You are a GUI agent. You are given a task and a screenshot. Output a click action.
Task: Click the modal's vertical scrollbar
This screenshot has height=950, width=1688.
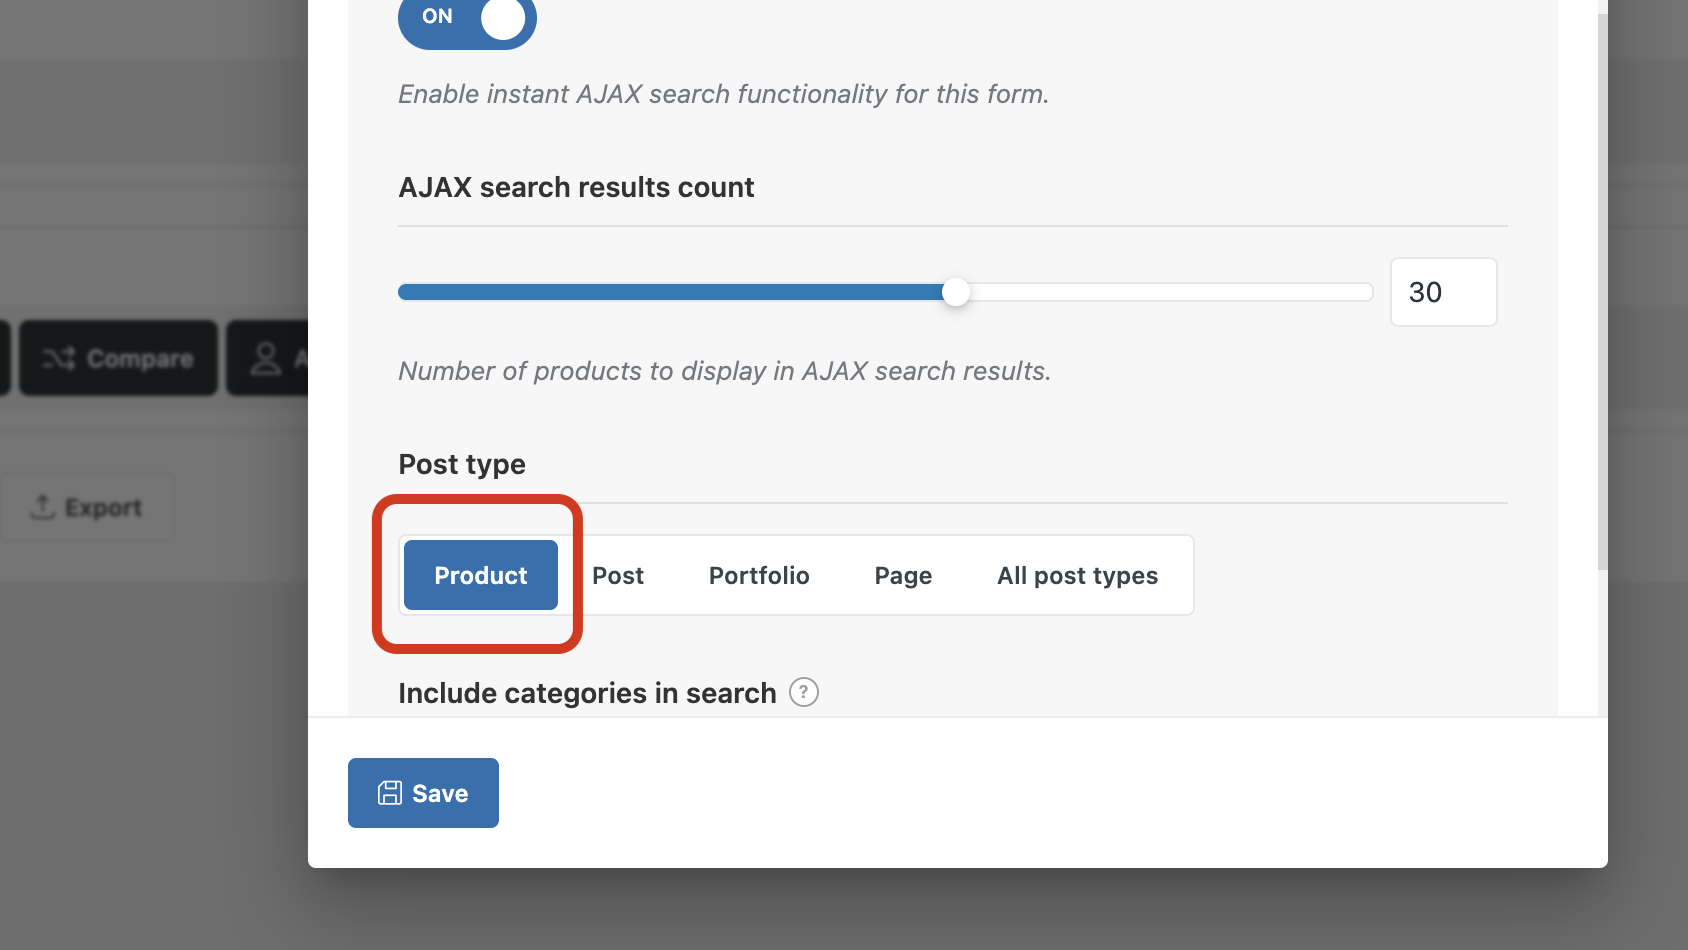pos(1602,300)
